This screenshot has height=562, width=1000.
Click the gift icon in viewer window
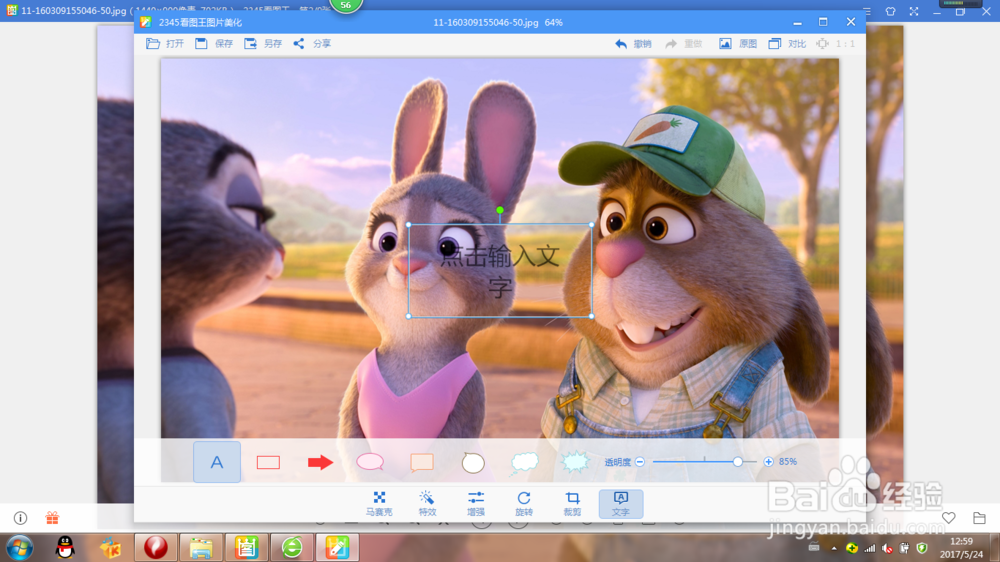click(x=52, y=518)
